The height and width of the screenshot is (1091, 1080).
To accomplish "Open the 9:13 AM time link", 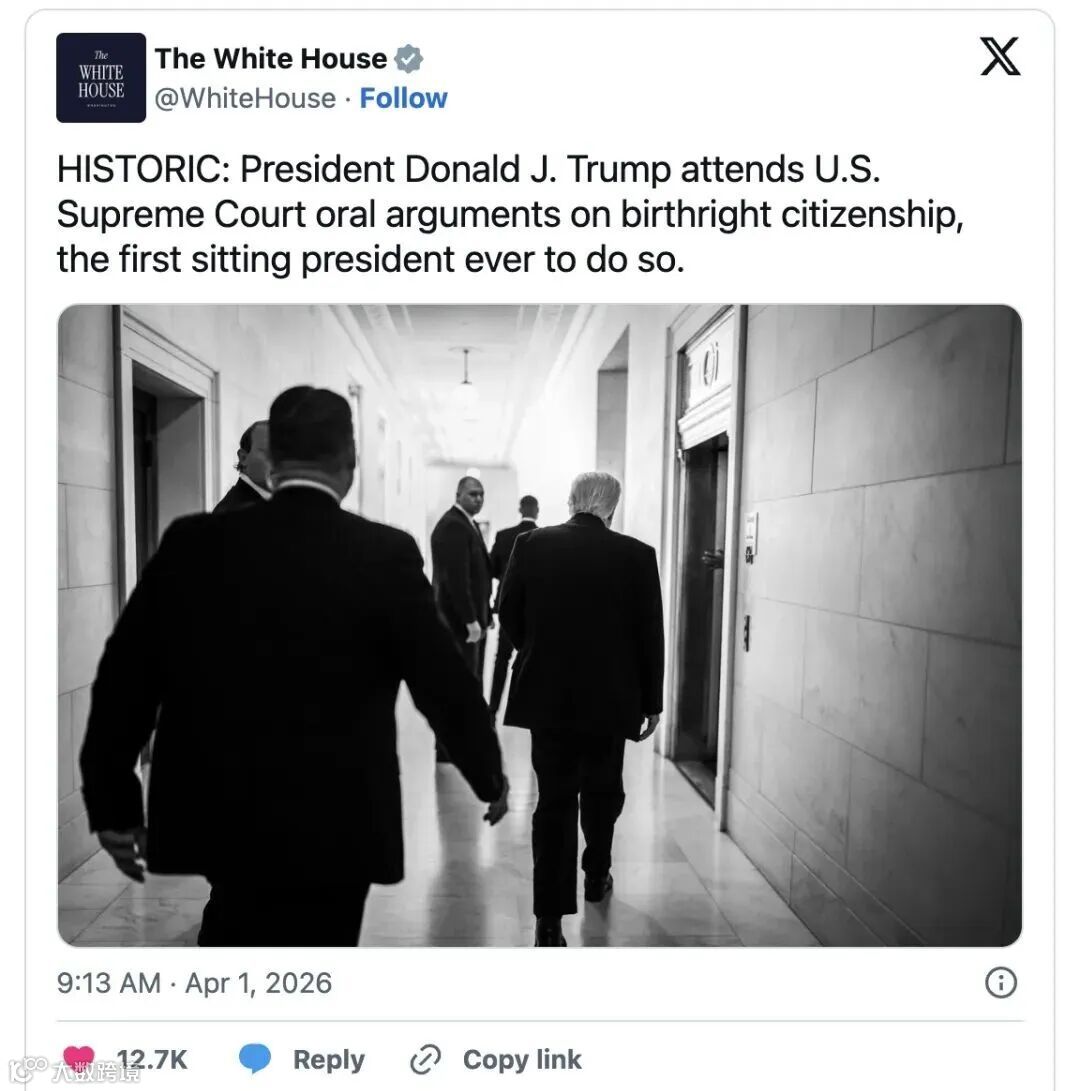I will [109, 983].
